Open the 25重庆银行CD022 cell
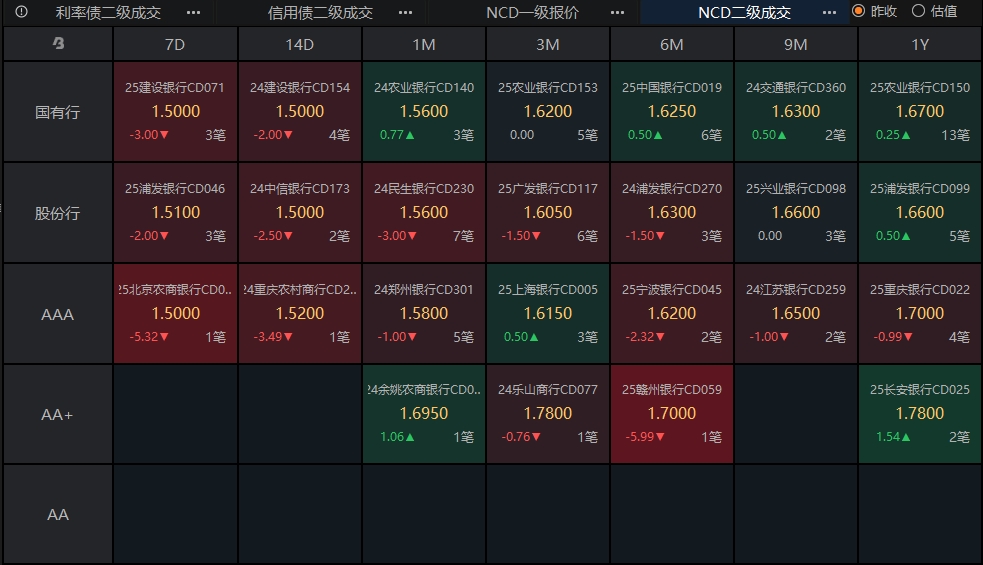Viewport: 983px width, 565px height. (920, 314)
